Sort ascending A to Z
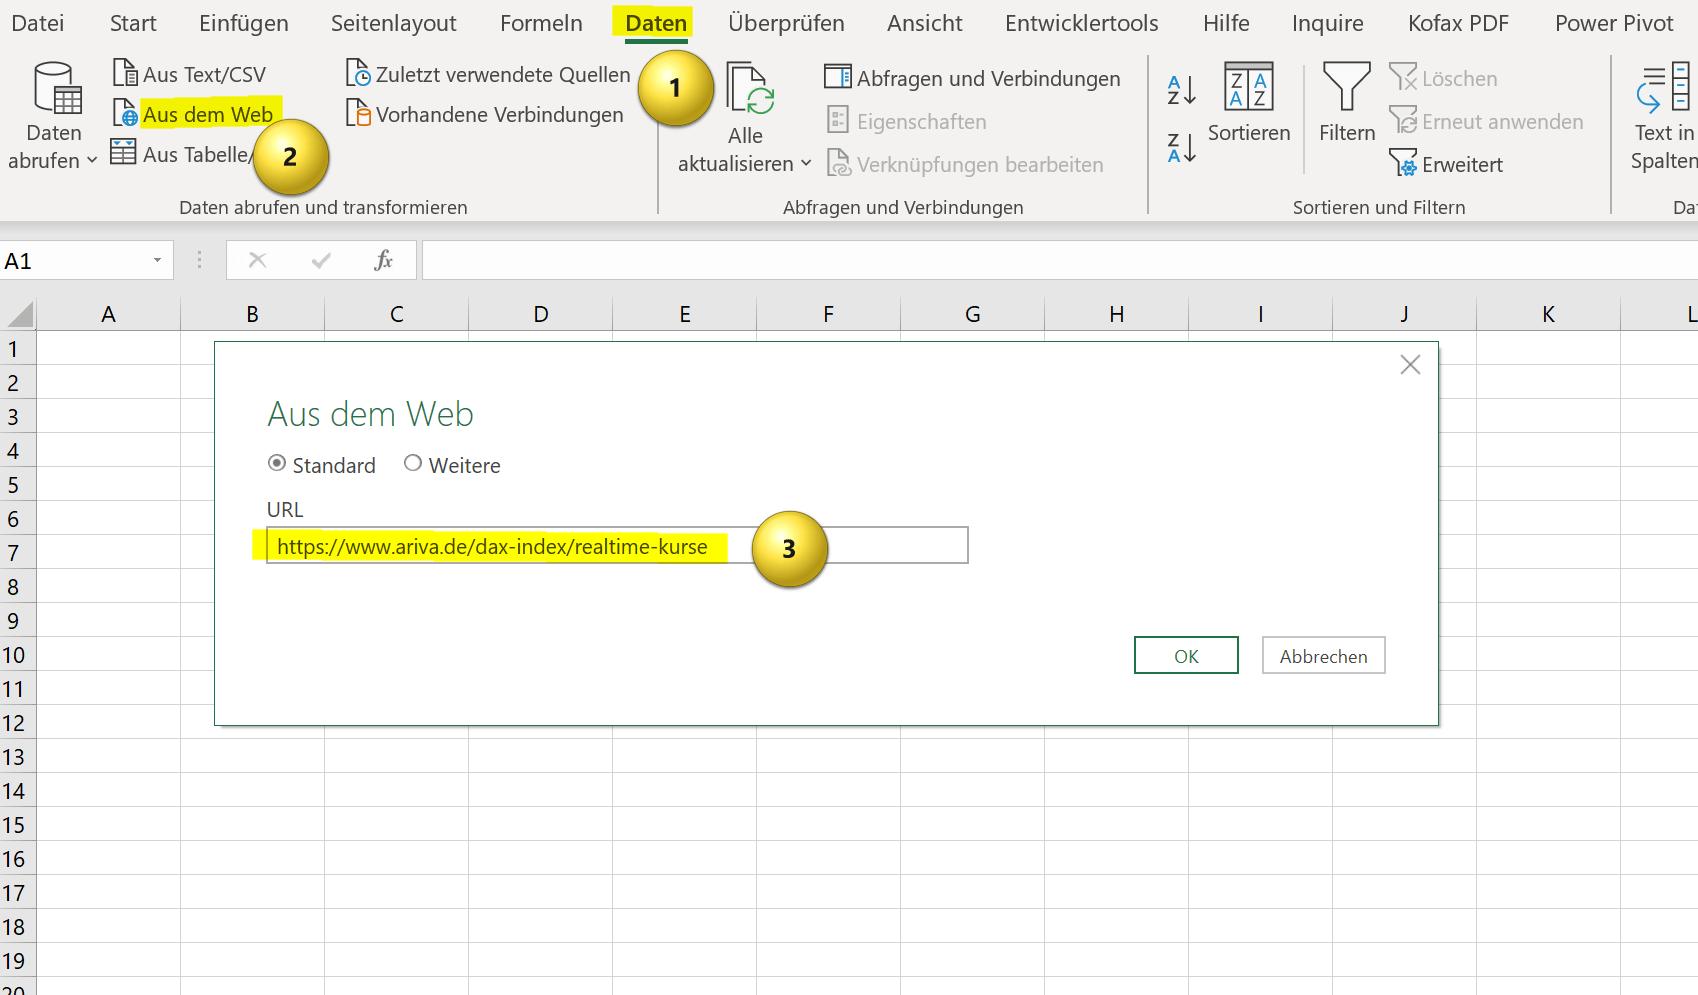 coord(1181,90)
